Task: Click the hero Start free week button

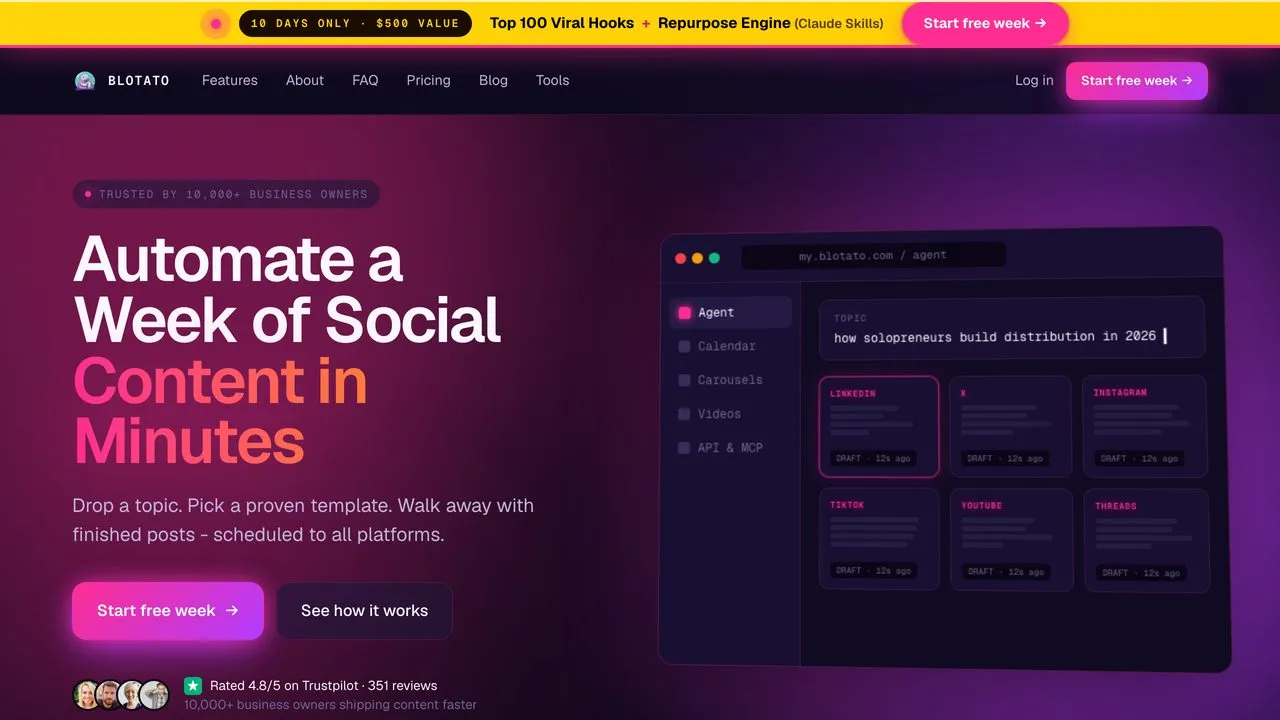Action: coord(168,611)
